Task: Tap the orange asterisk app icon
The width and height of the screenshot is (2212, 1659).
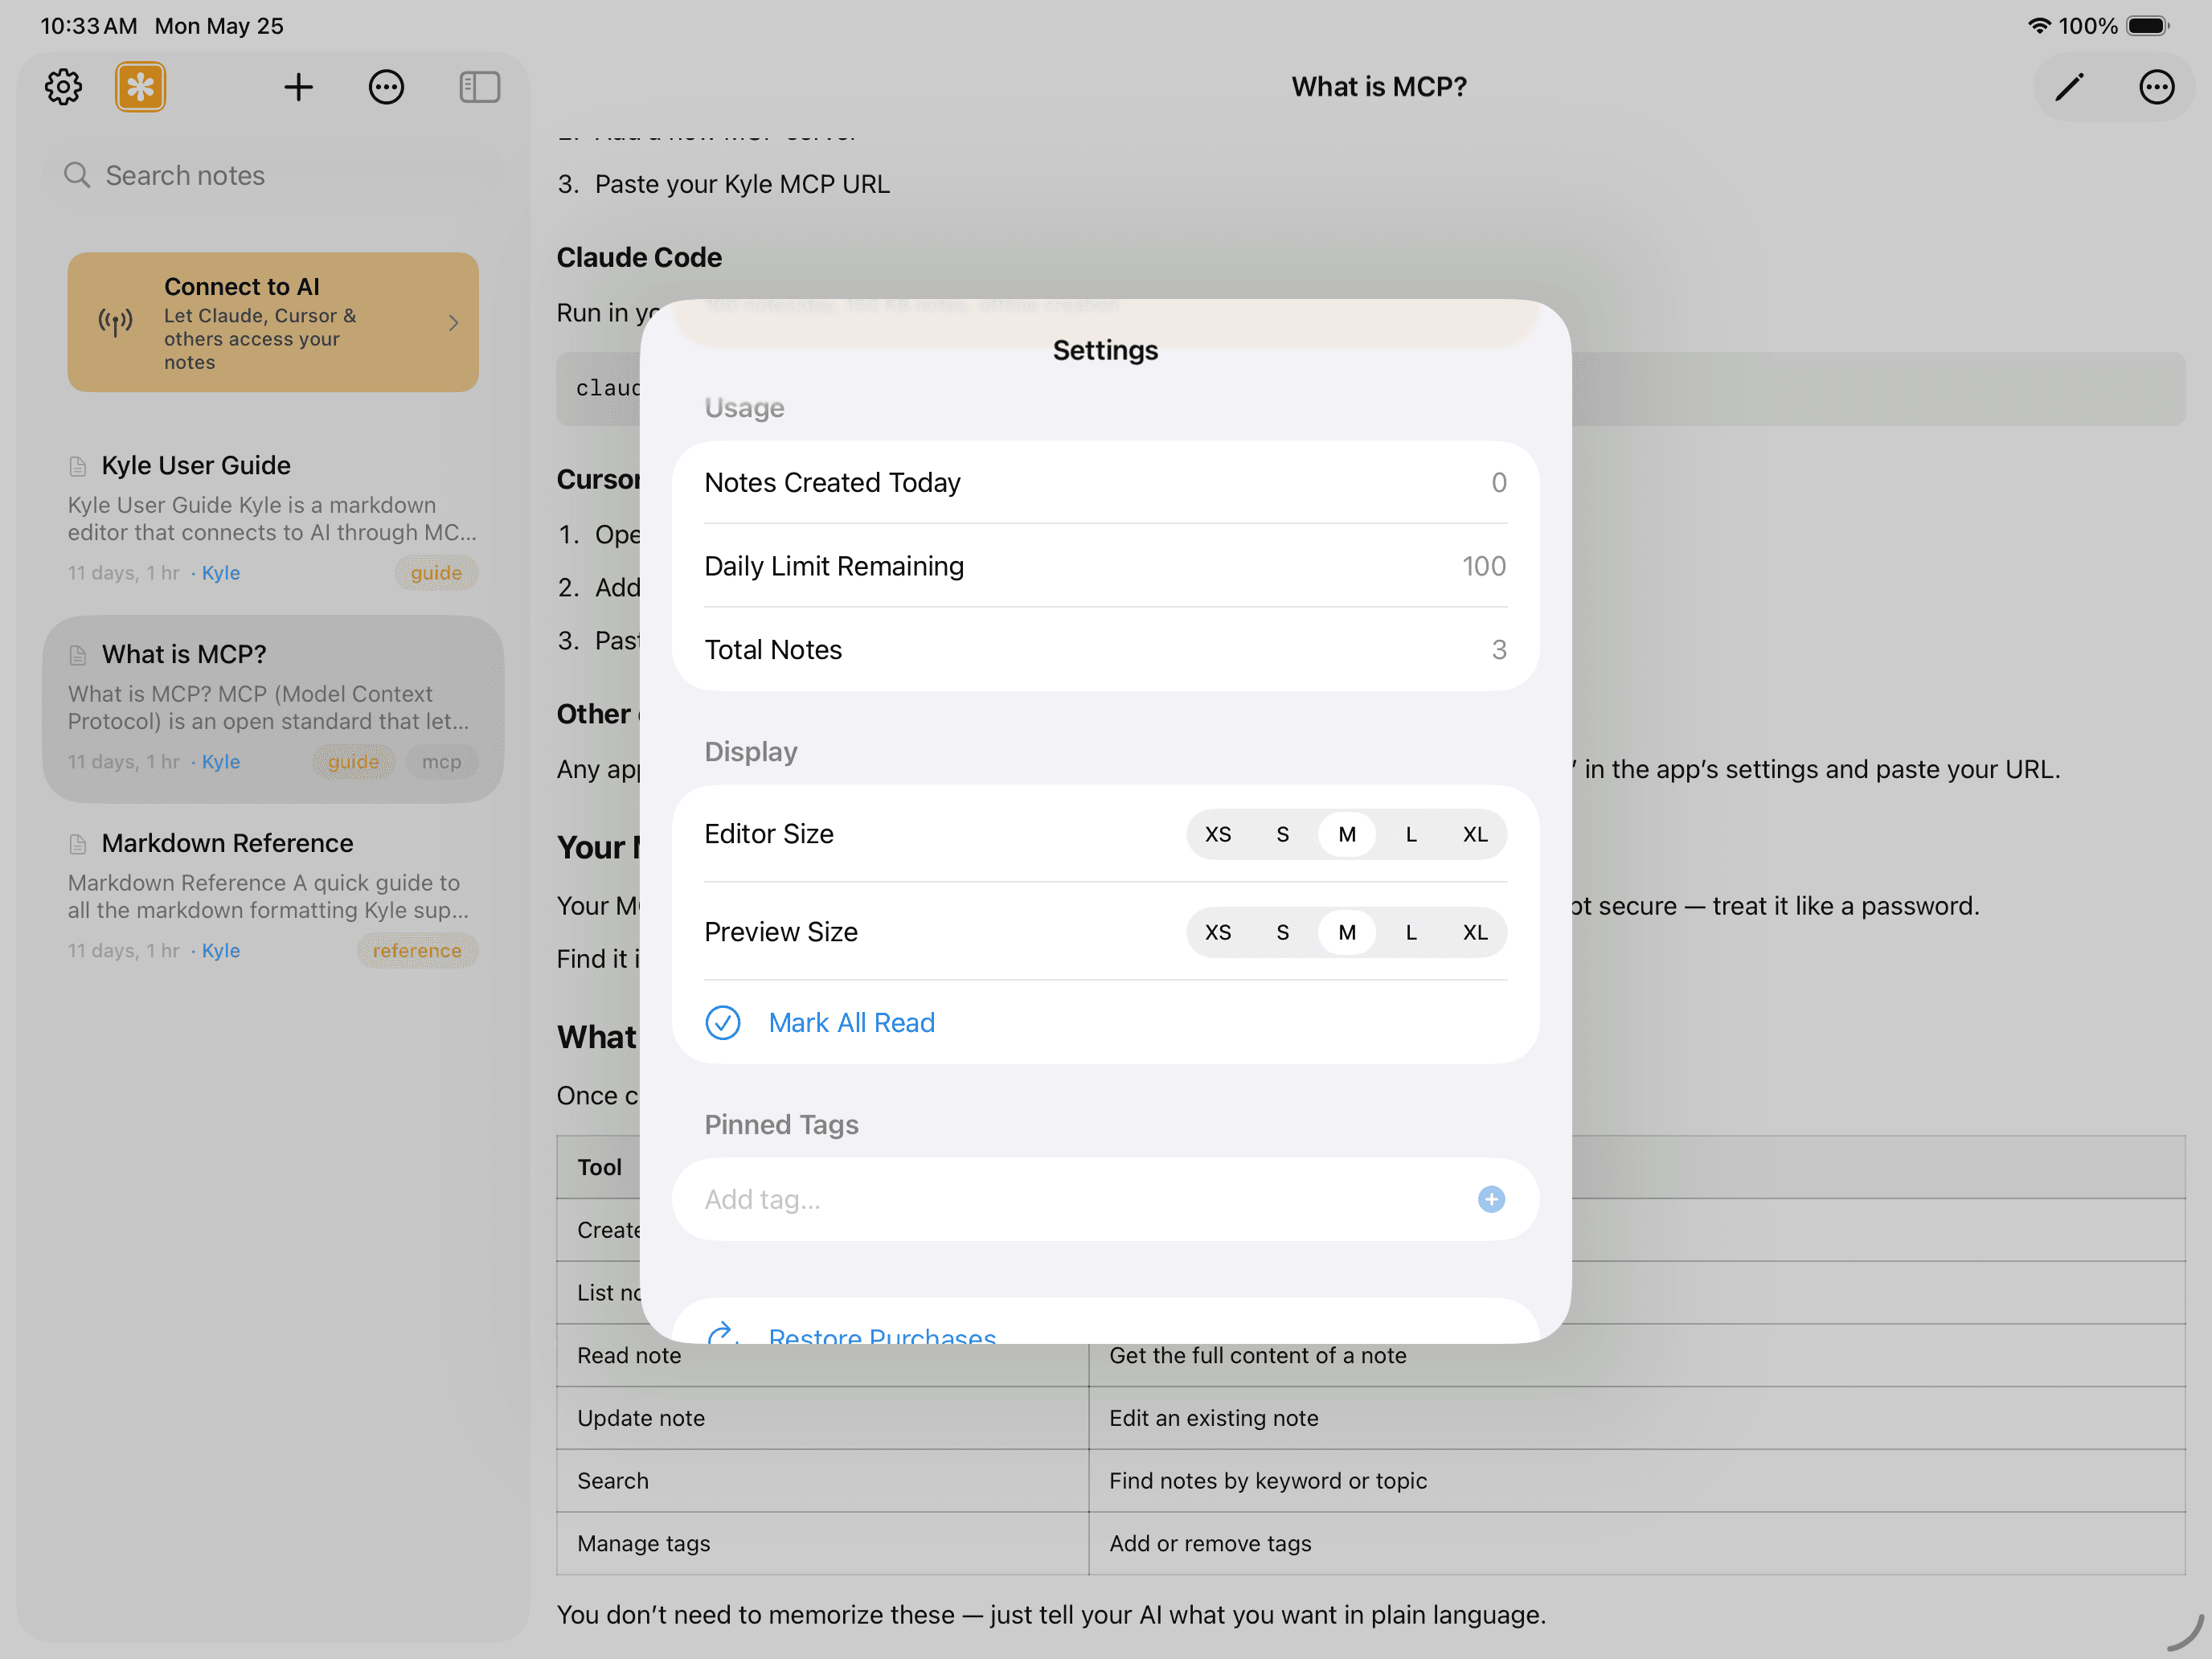Action: (140, 87)
